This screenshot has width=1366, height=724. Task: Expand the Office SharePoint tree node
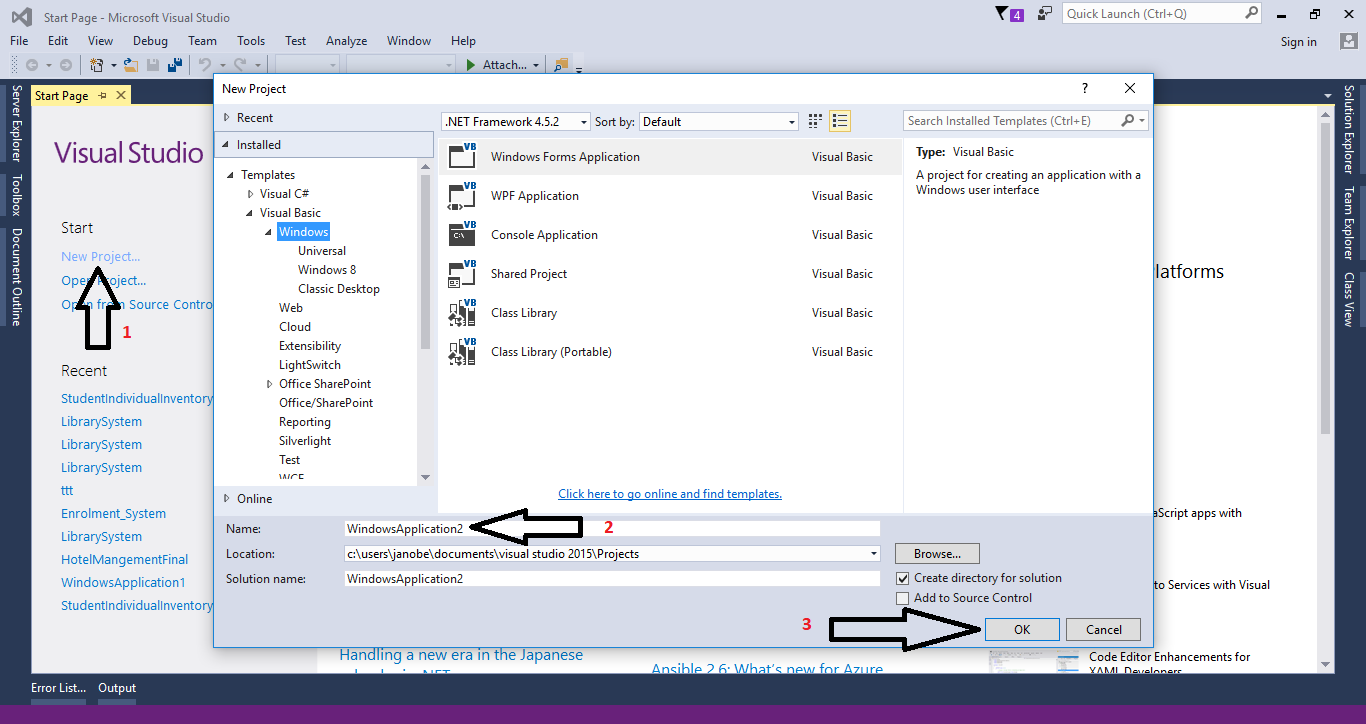[270, 384]
